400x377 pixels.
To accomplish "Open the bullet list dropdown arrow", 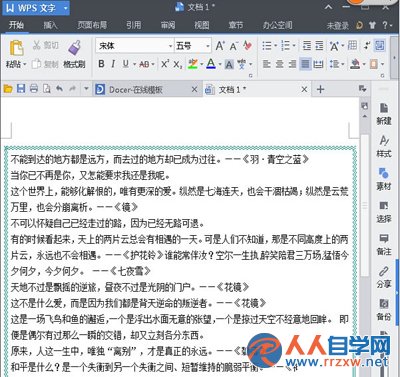I will [x=275, y=46].
